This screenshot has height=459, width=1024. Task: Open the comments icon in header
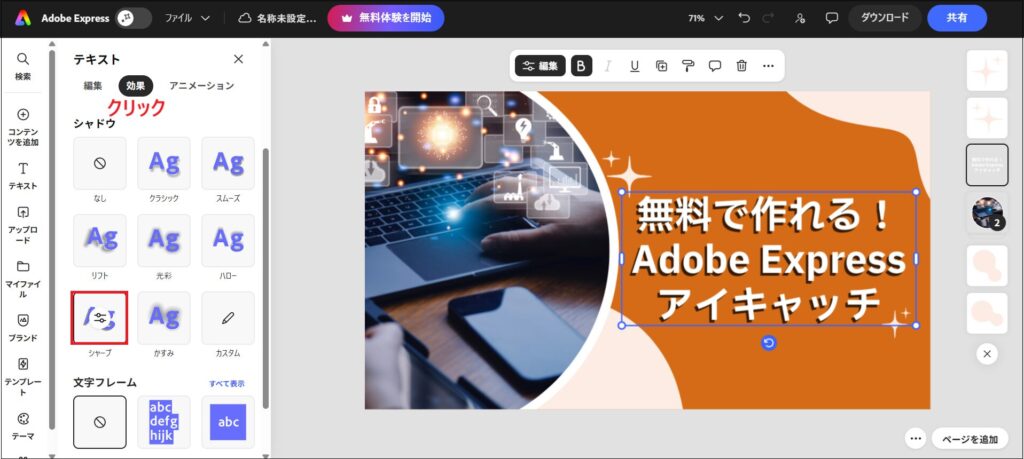click(x=831, y=18)
